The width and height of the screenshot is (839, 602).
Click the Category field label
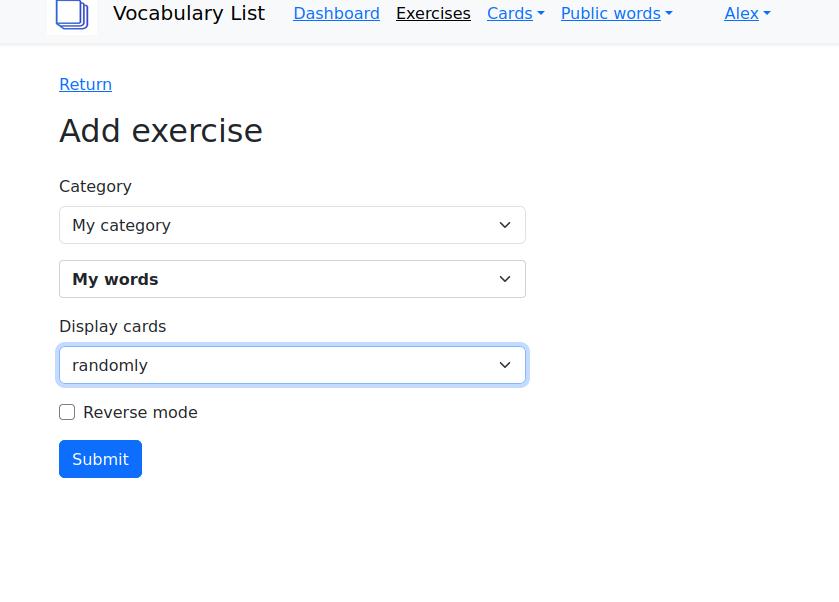click(x=95, y=186)
